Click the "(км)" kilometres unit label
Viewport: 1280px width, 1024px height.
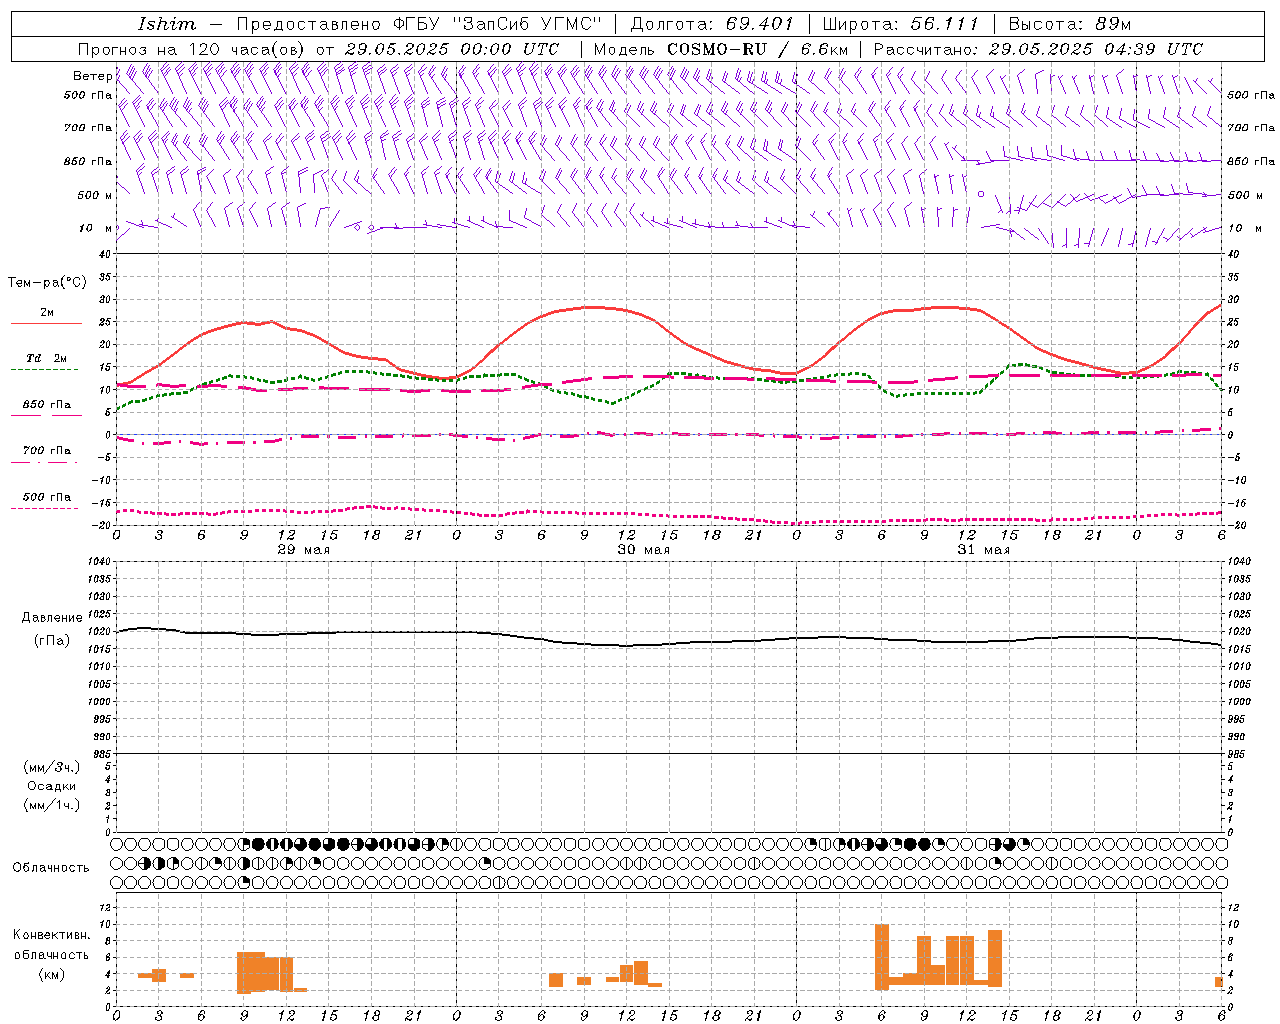[x=52, y=974]
